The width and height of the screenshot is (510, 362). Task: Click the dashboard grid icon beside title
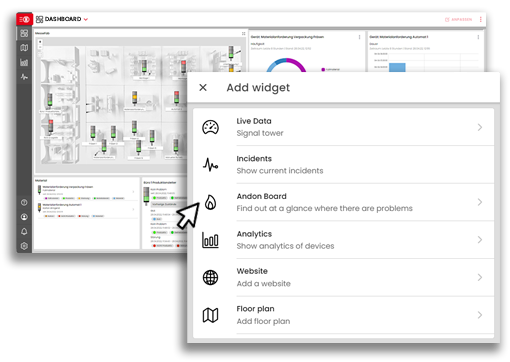click(39, 19)
